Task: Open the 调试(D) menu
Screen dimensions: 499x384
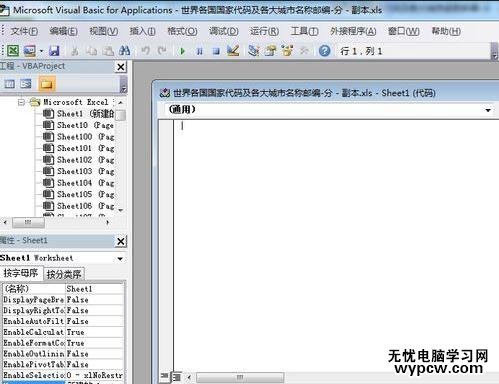Action: click(x=224, y=31)
